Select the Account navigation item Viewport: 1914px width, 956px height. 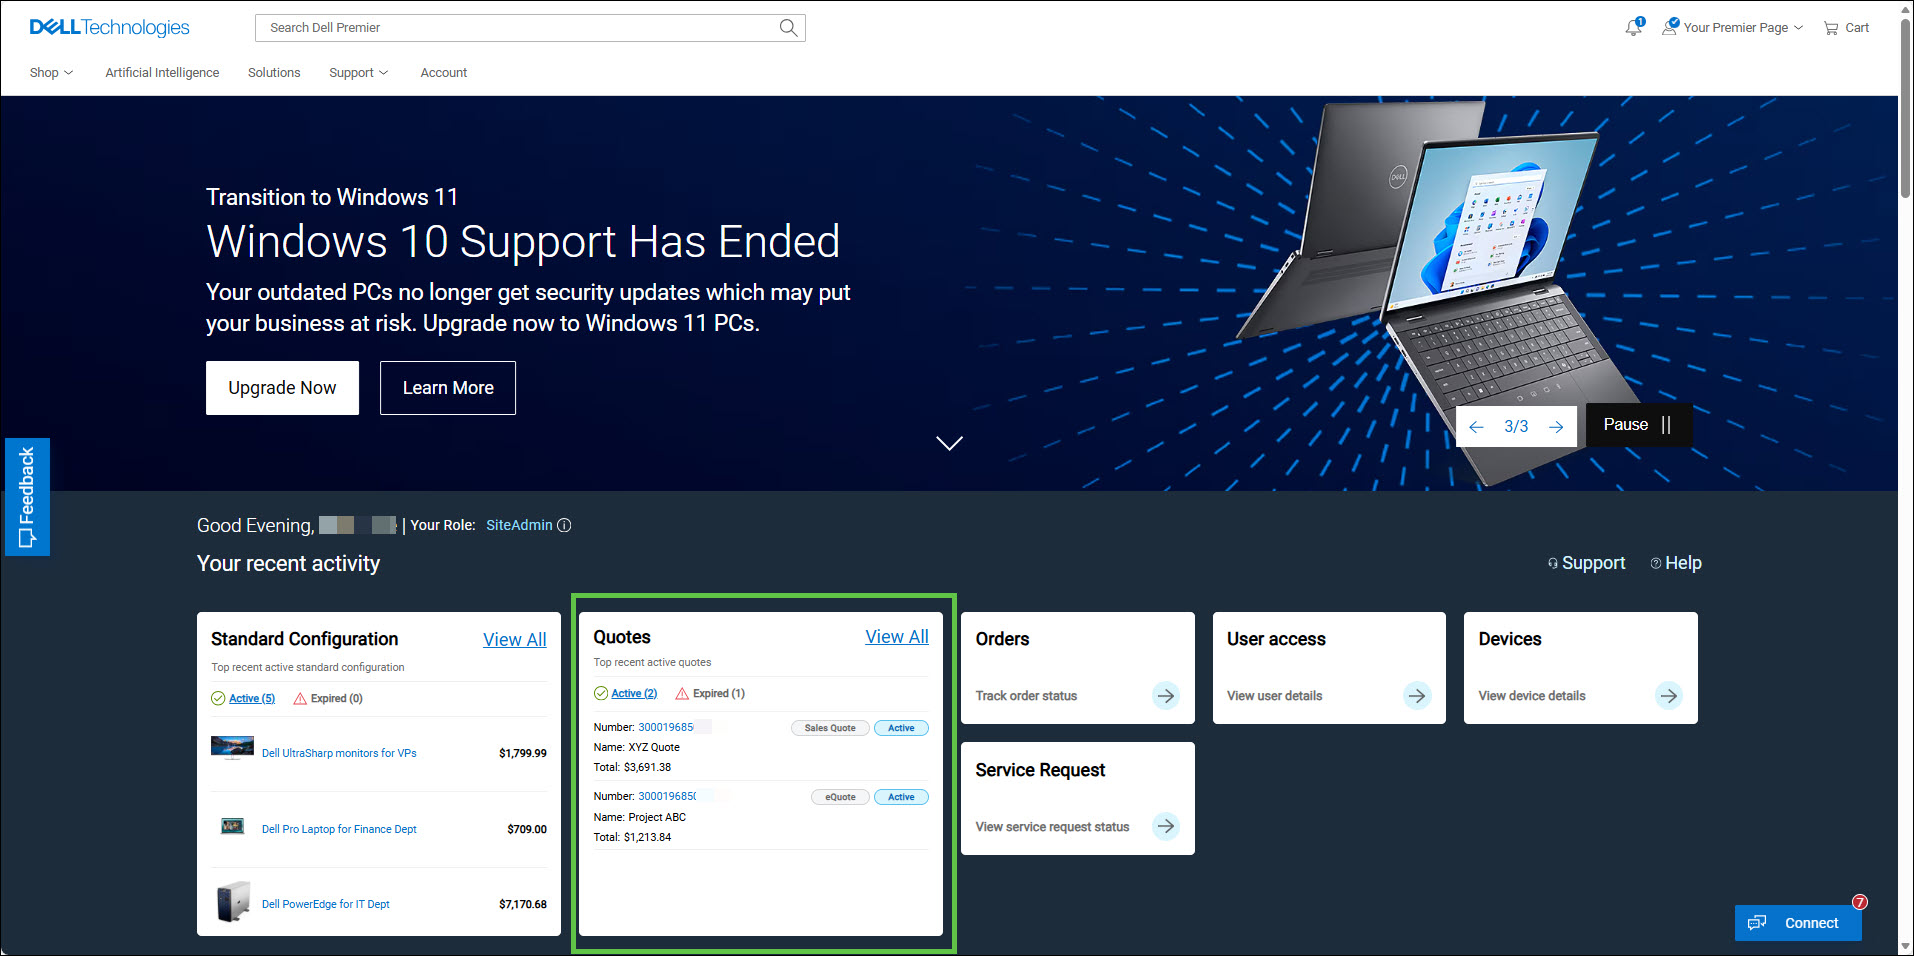(443, 72)
